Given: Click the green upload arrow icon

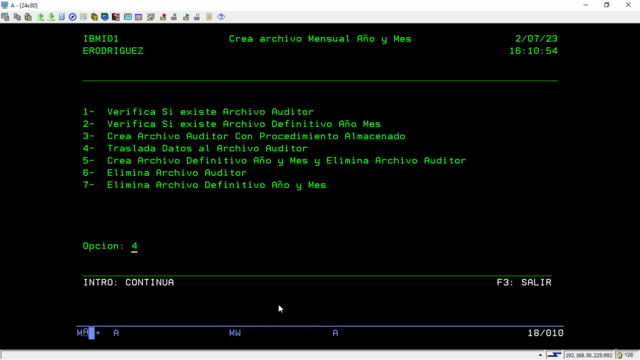Looking at the screenshot, I should 40,17.
